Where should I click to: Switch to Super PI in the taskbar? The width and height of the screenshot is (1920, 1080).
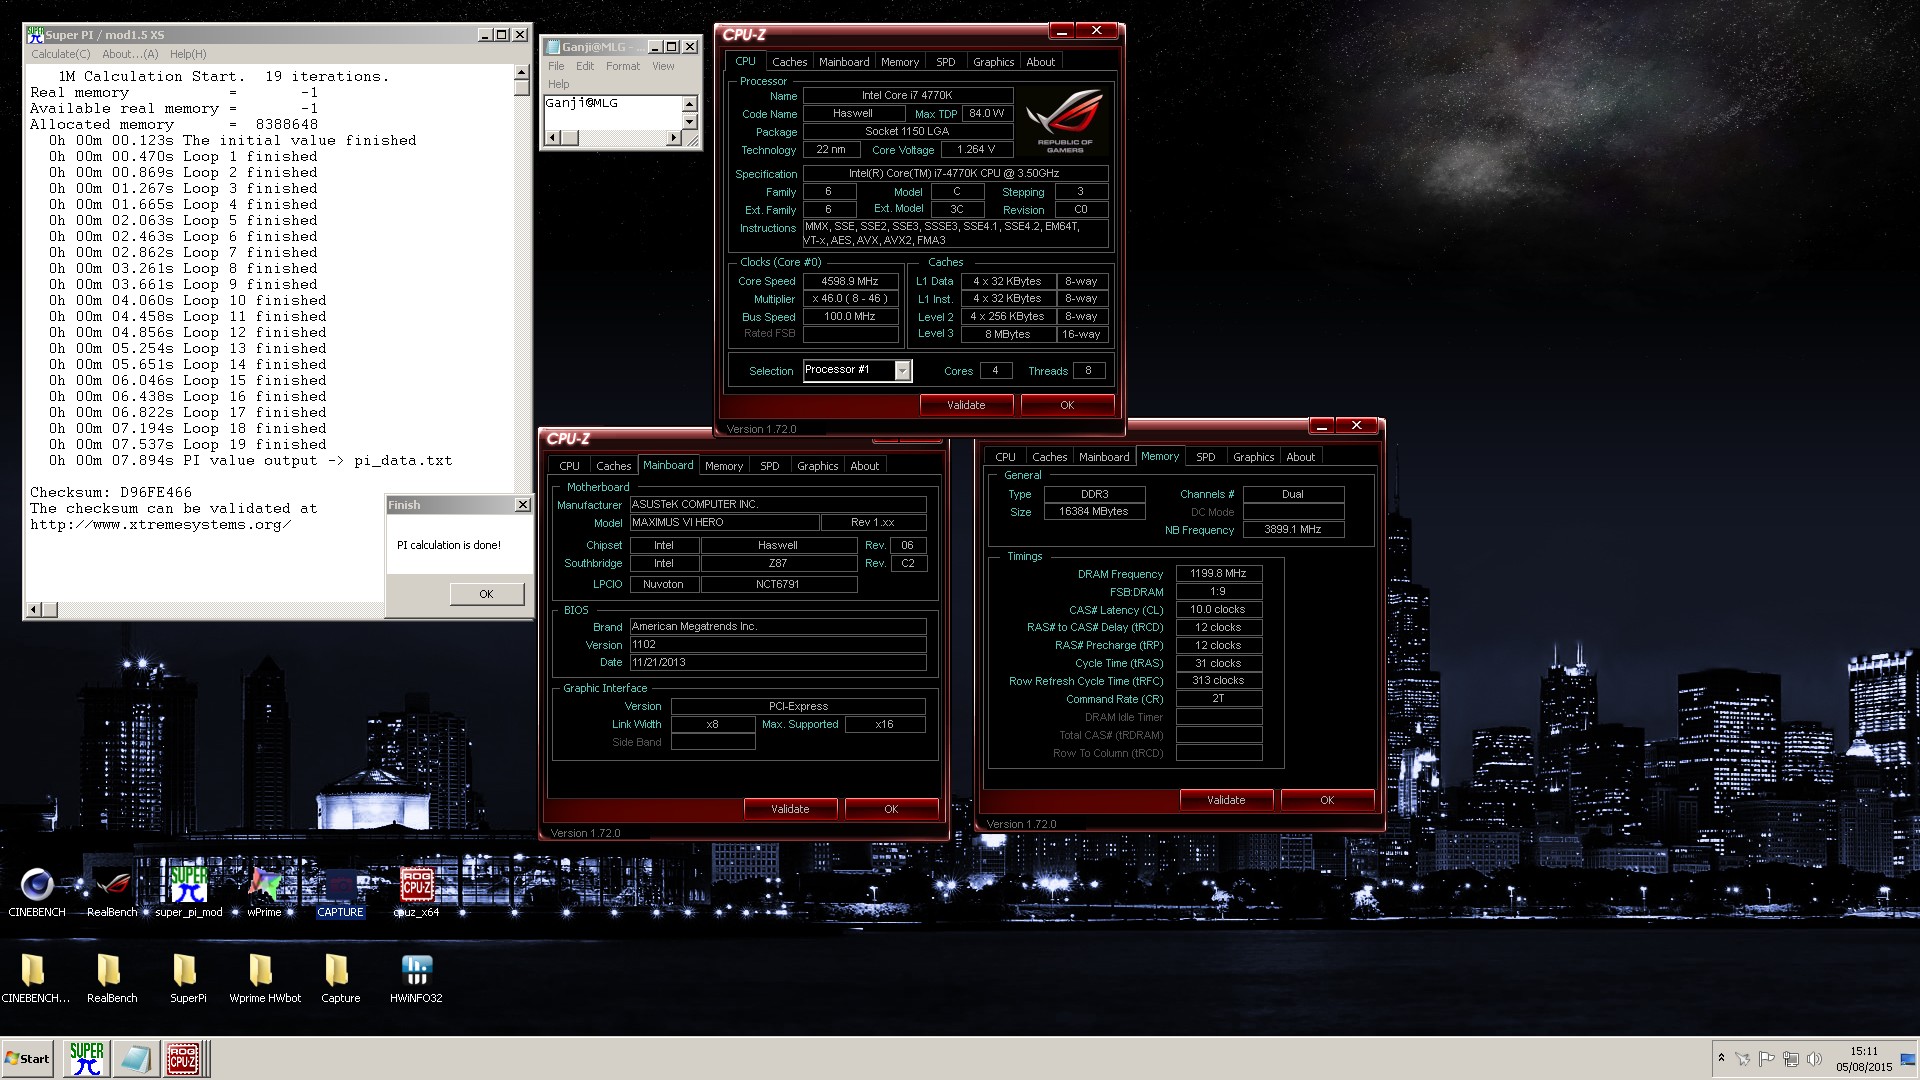pos(87,1058)
